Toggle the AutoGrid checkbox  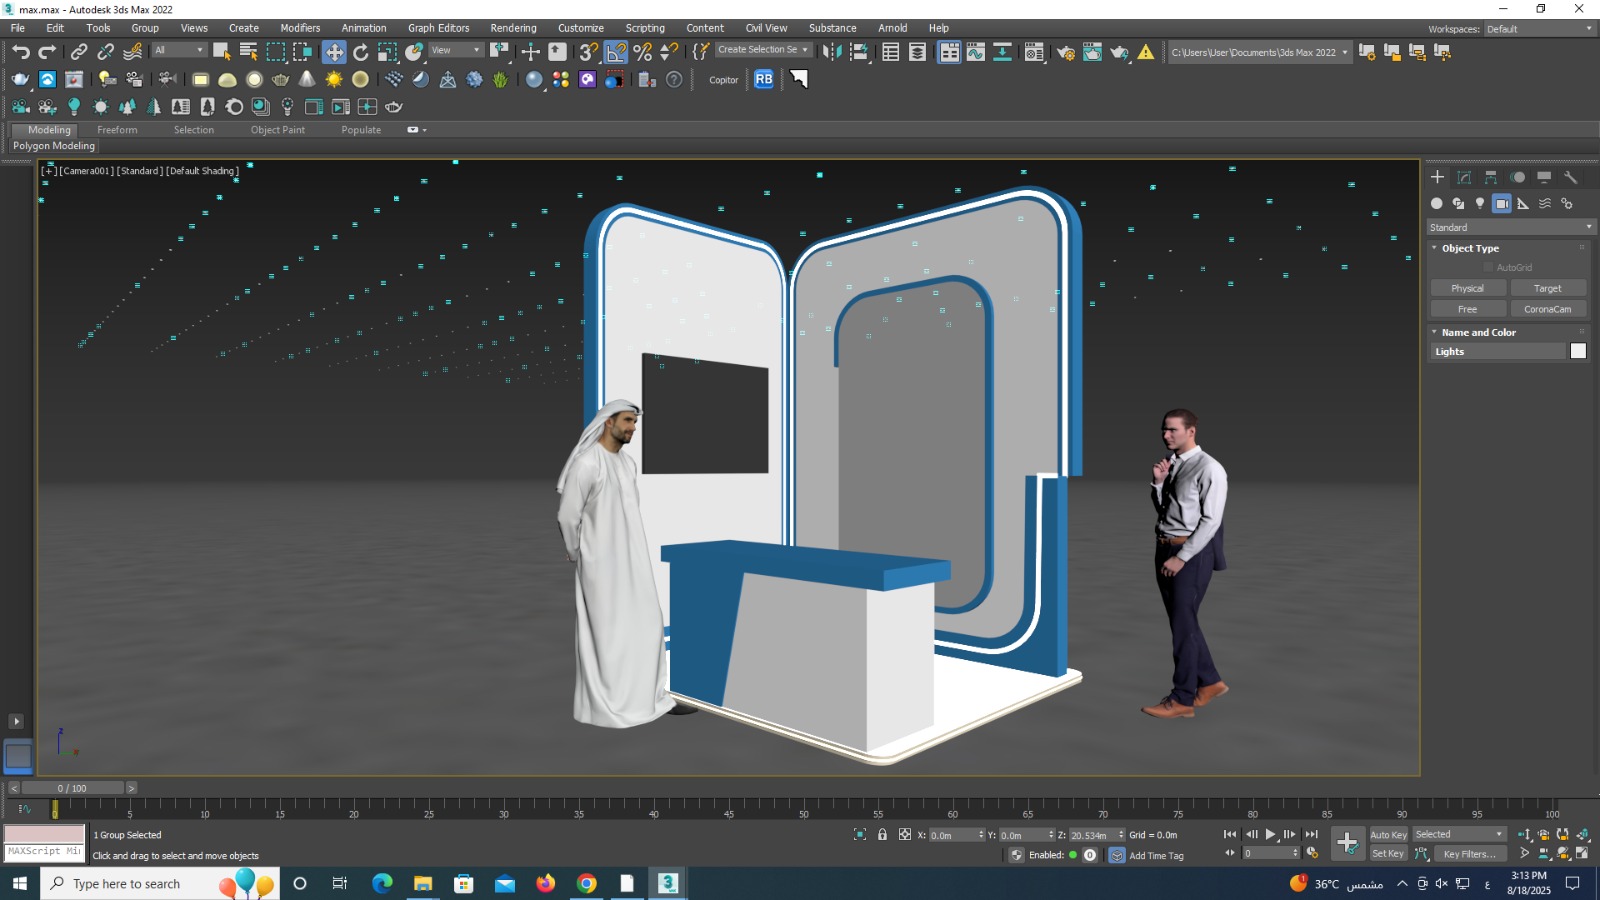coord(1488,267)
